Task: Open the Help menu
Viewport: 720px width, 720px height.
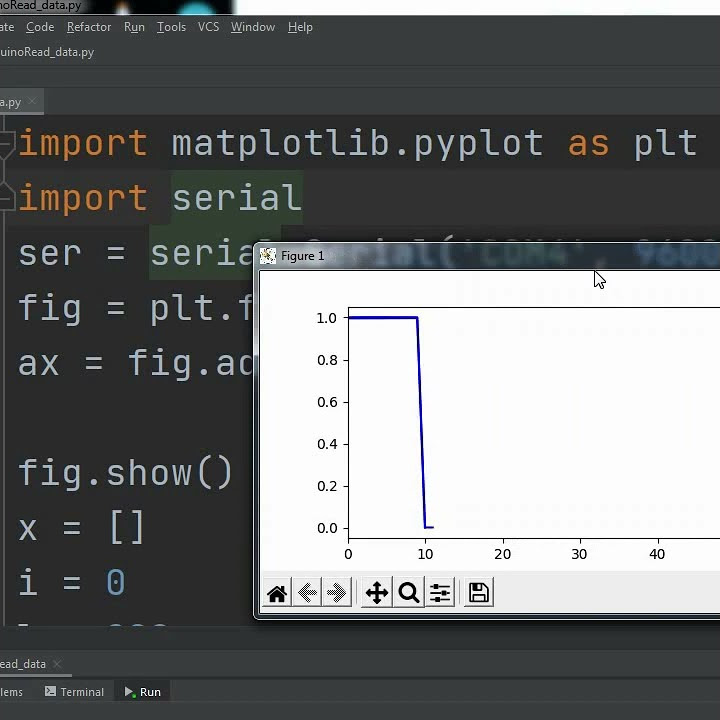Action: click(300, 27)
